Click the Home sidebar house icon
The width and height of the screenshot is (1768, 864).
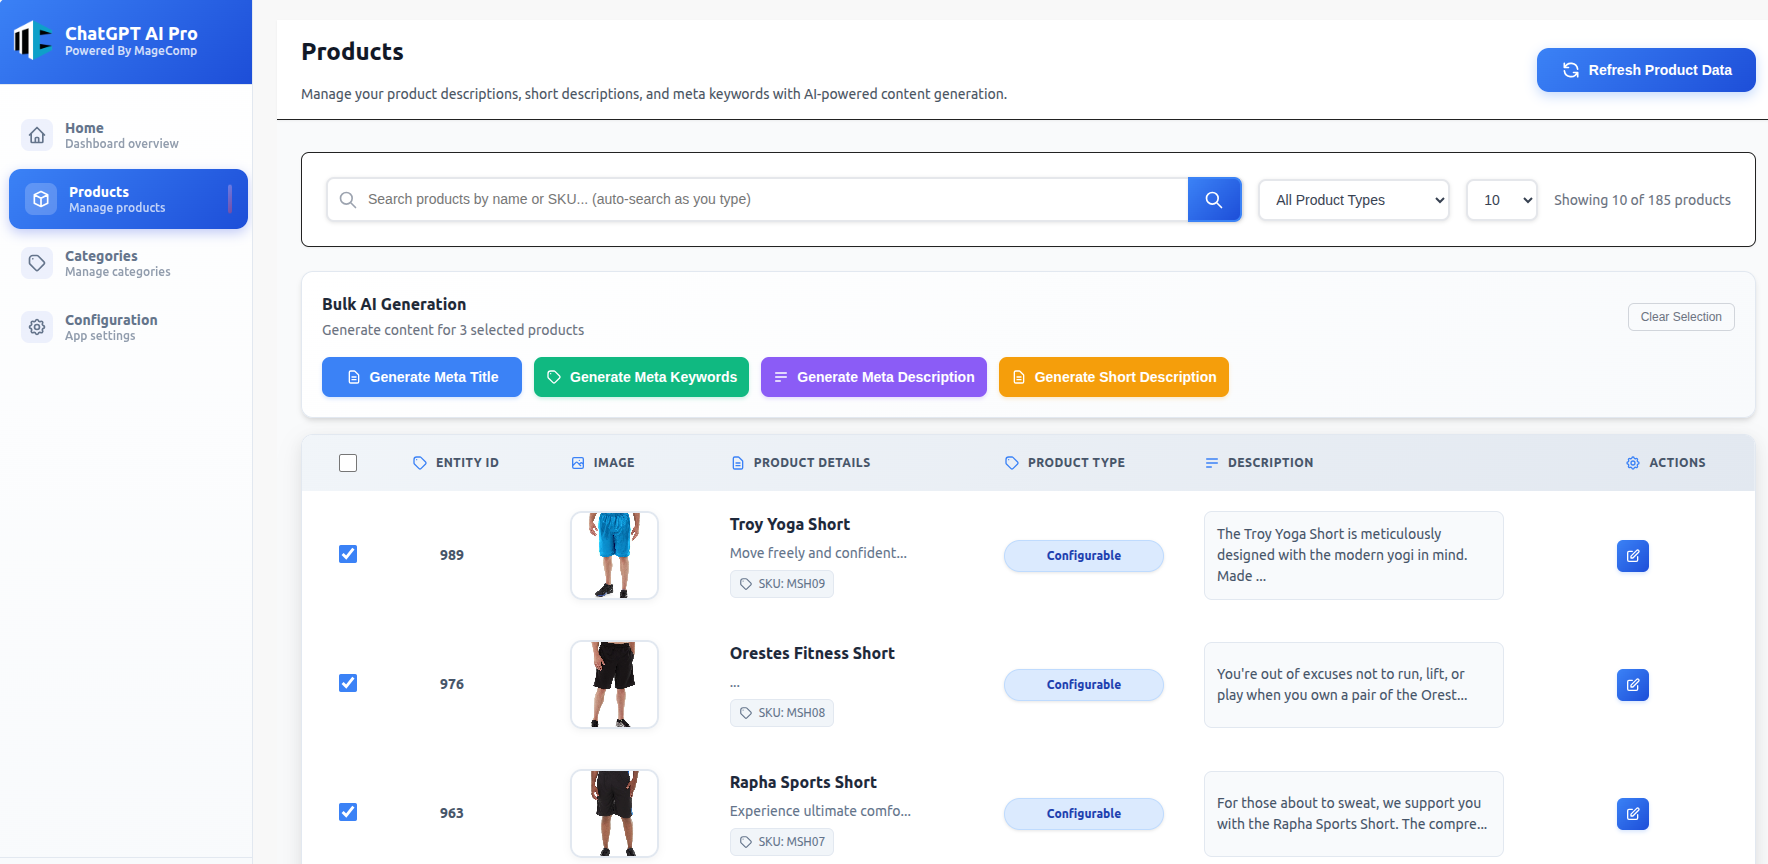pos(37,135)
